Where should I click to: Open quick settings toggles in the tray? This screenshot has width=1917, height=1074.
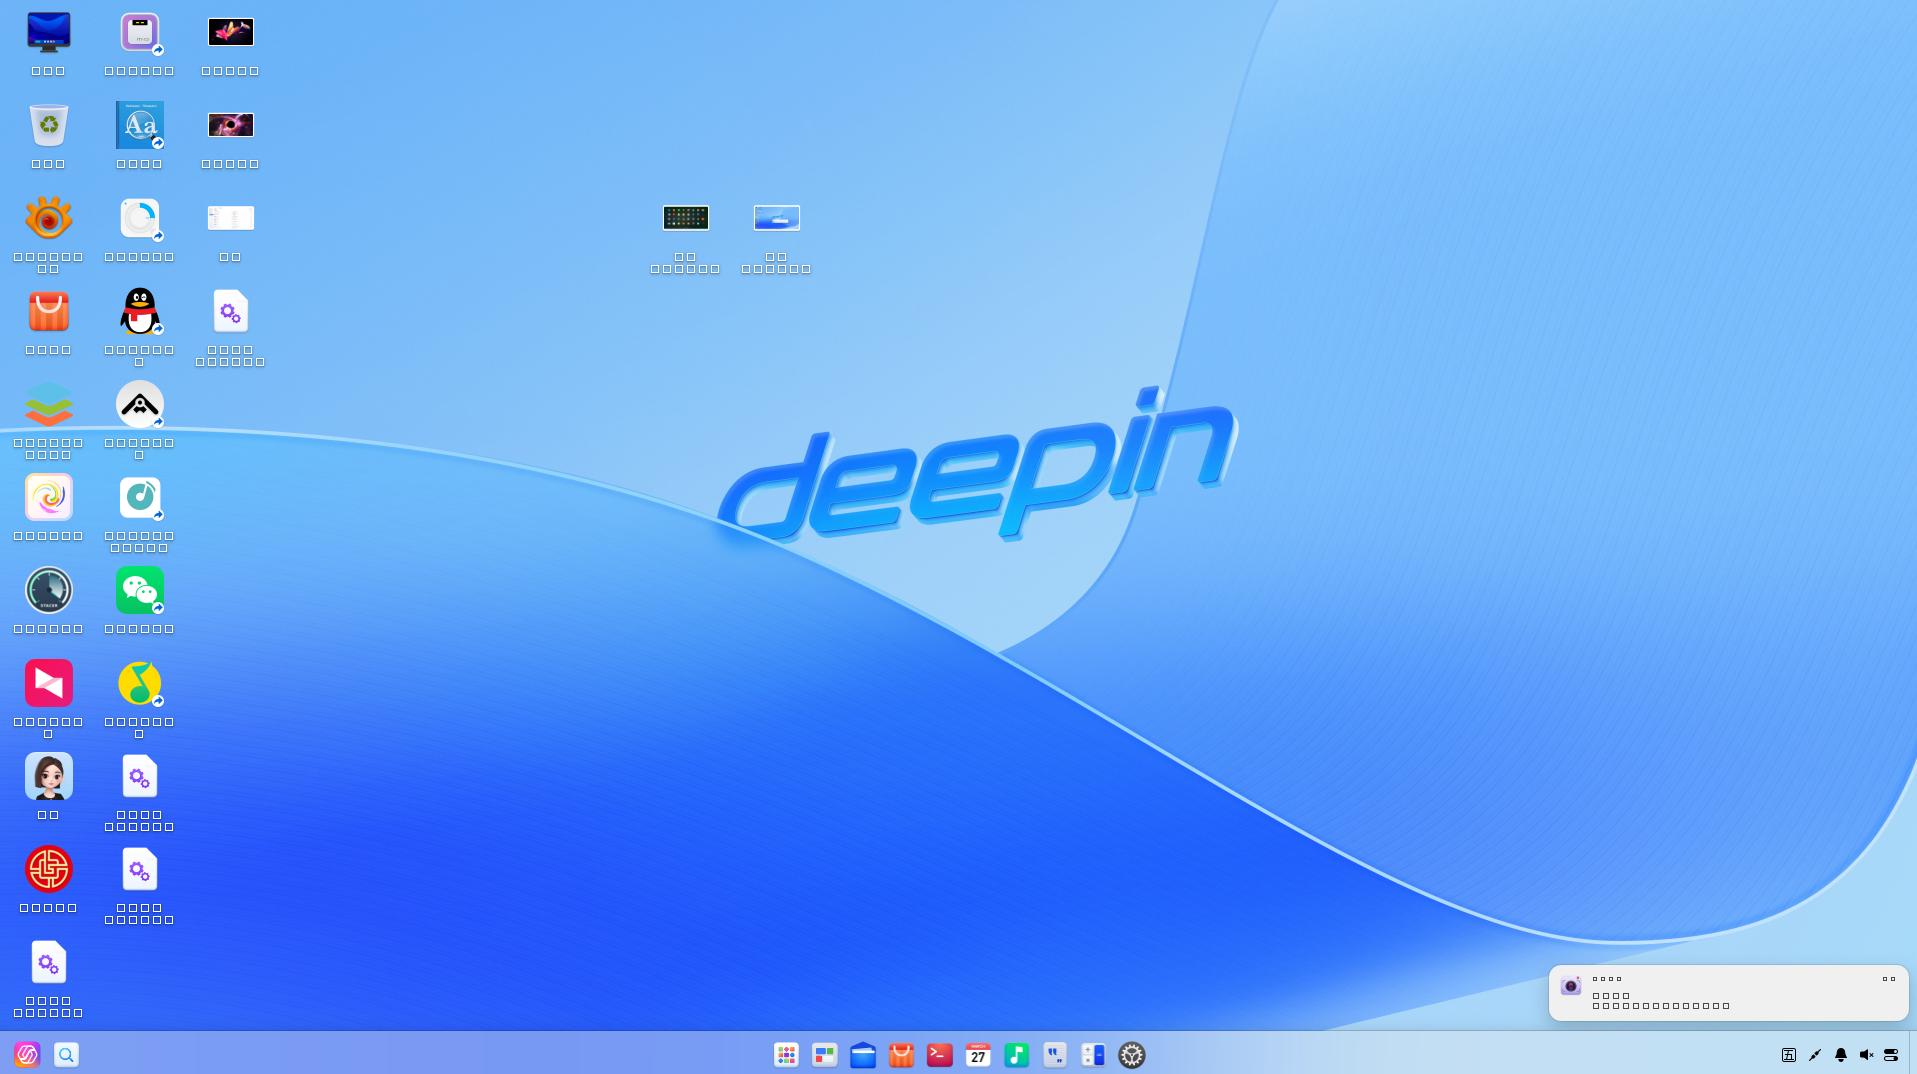pos(1891,1055)
